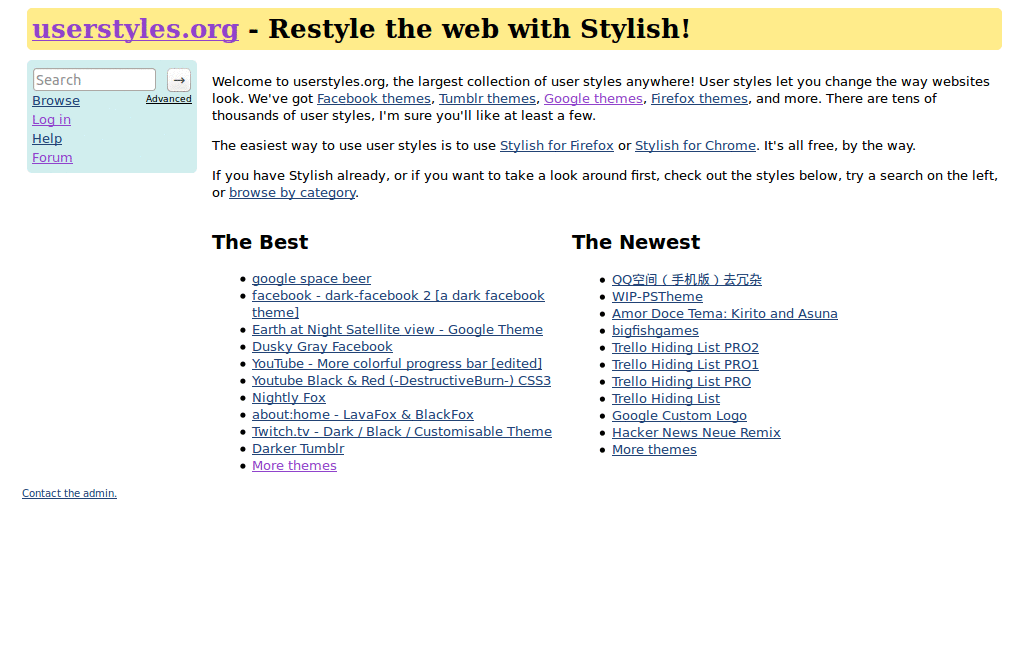The height and width of the screenshot is (645, 1024).
Task: Open WIP-PSTheme link
Action: pos(657,296)
